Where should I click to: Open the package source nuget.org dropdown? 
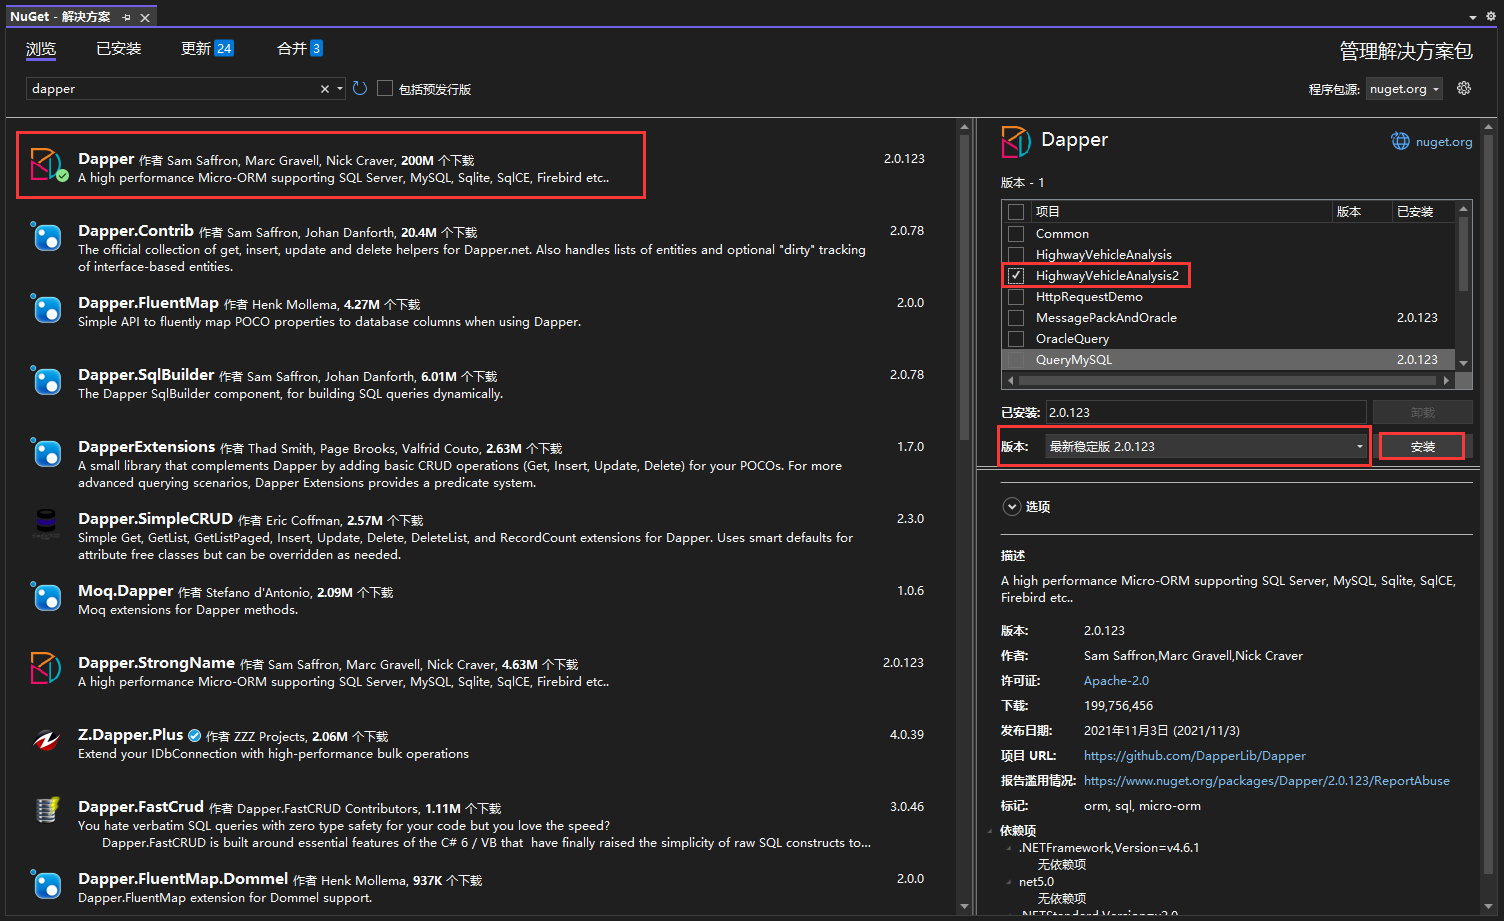(1404, 89)
